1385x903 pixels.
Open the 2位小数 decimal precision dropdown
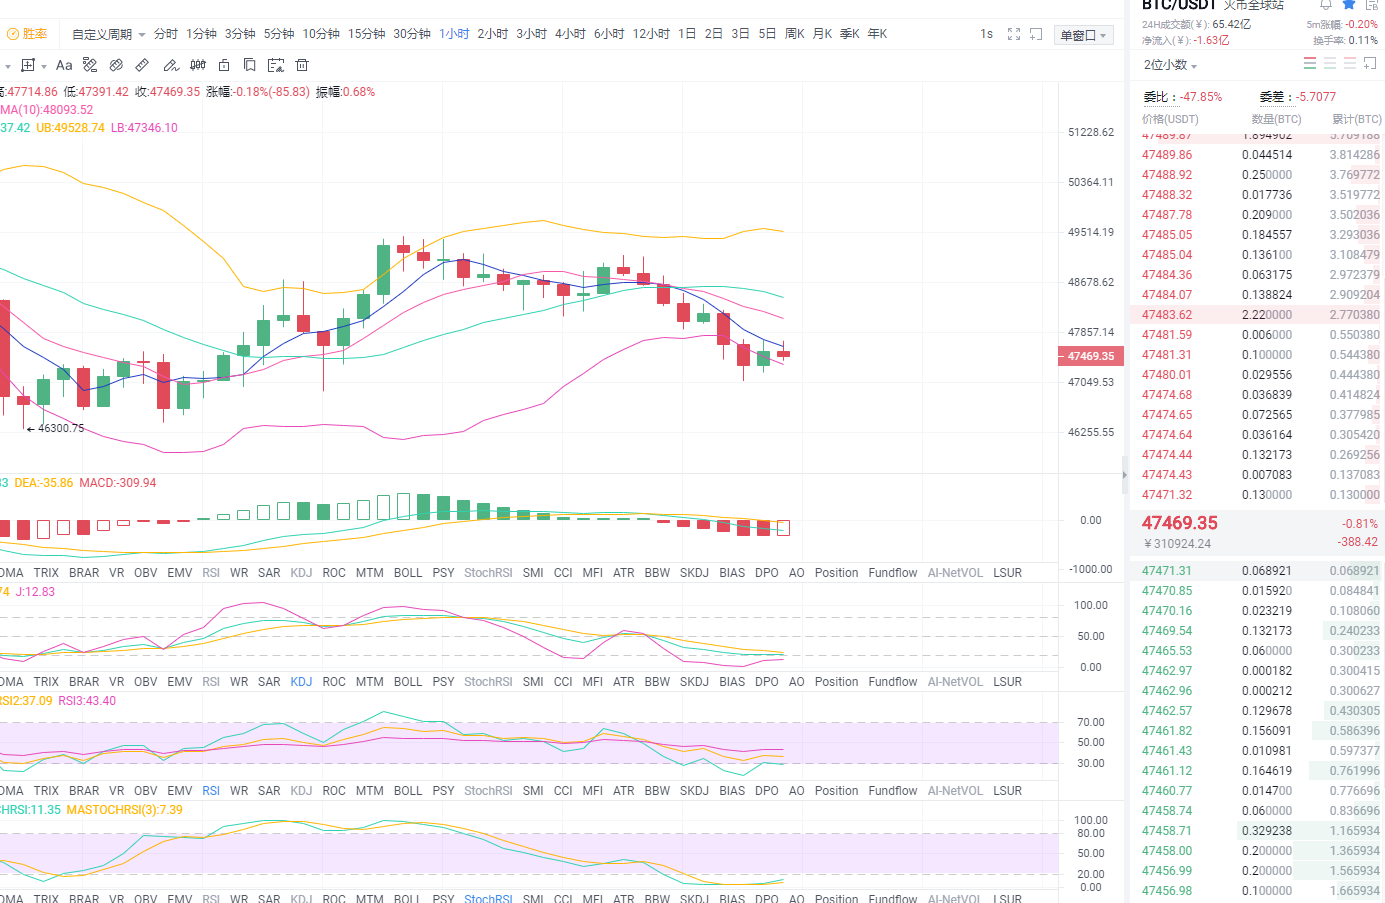coord(1171,65)
